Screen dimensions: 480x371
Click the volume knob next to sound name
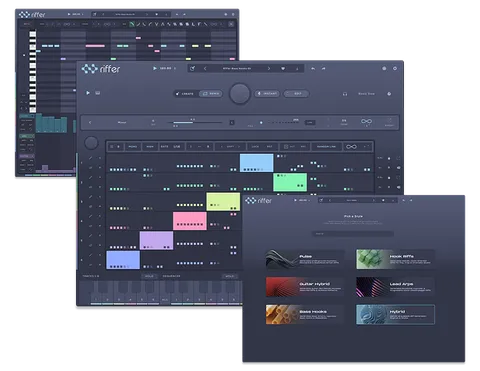[x=389, y=94]
